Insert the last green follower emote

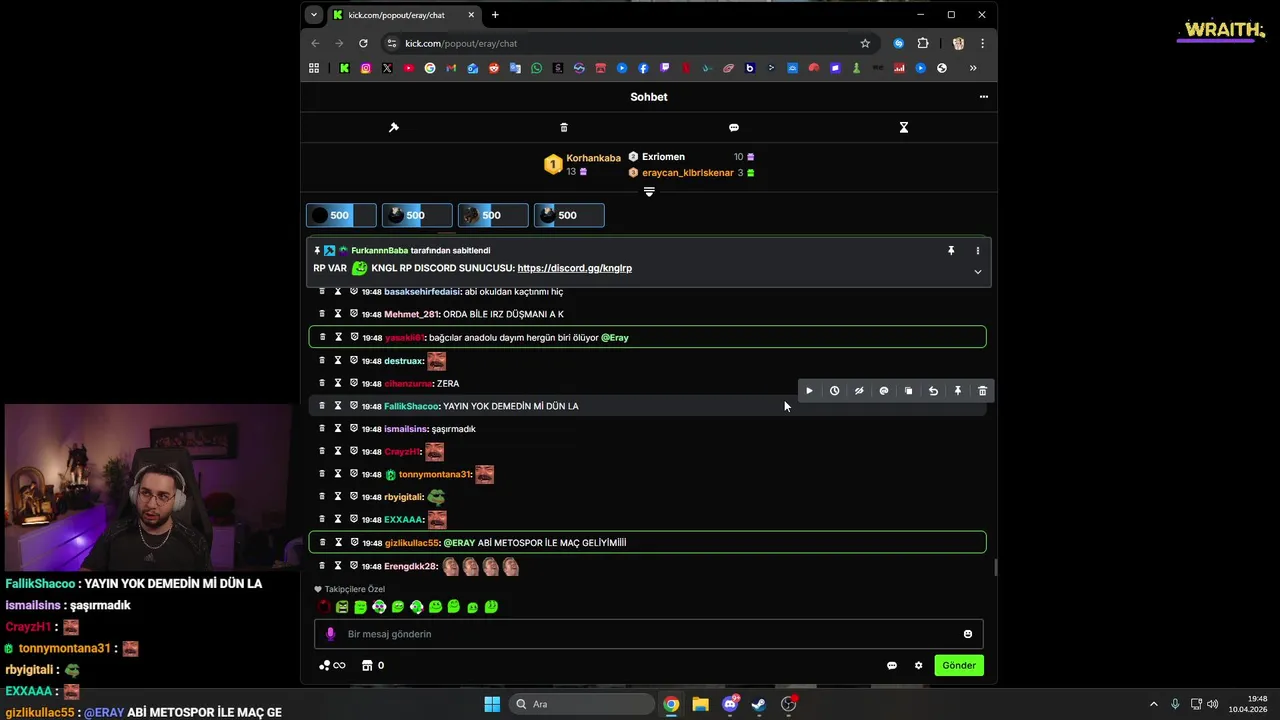tap(492, 606)
